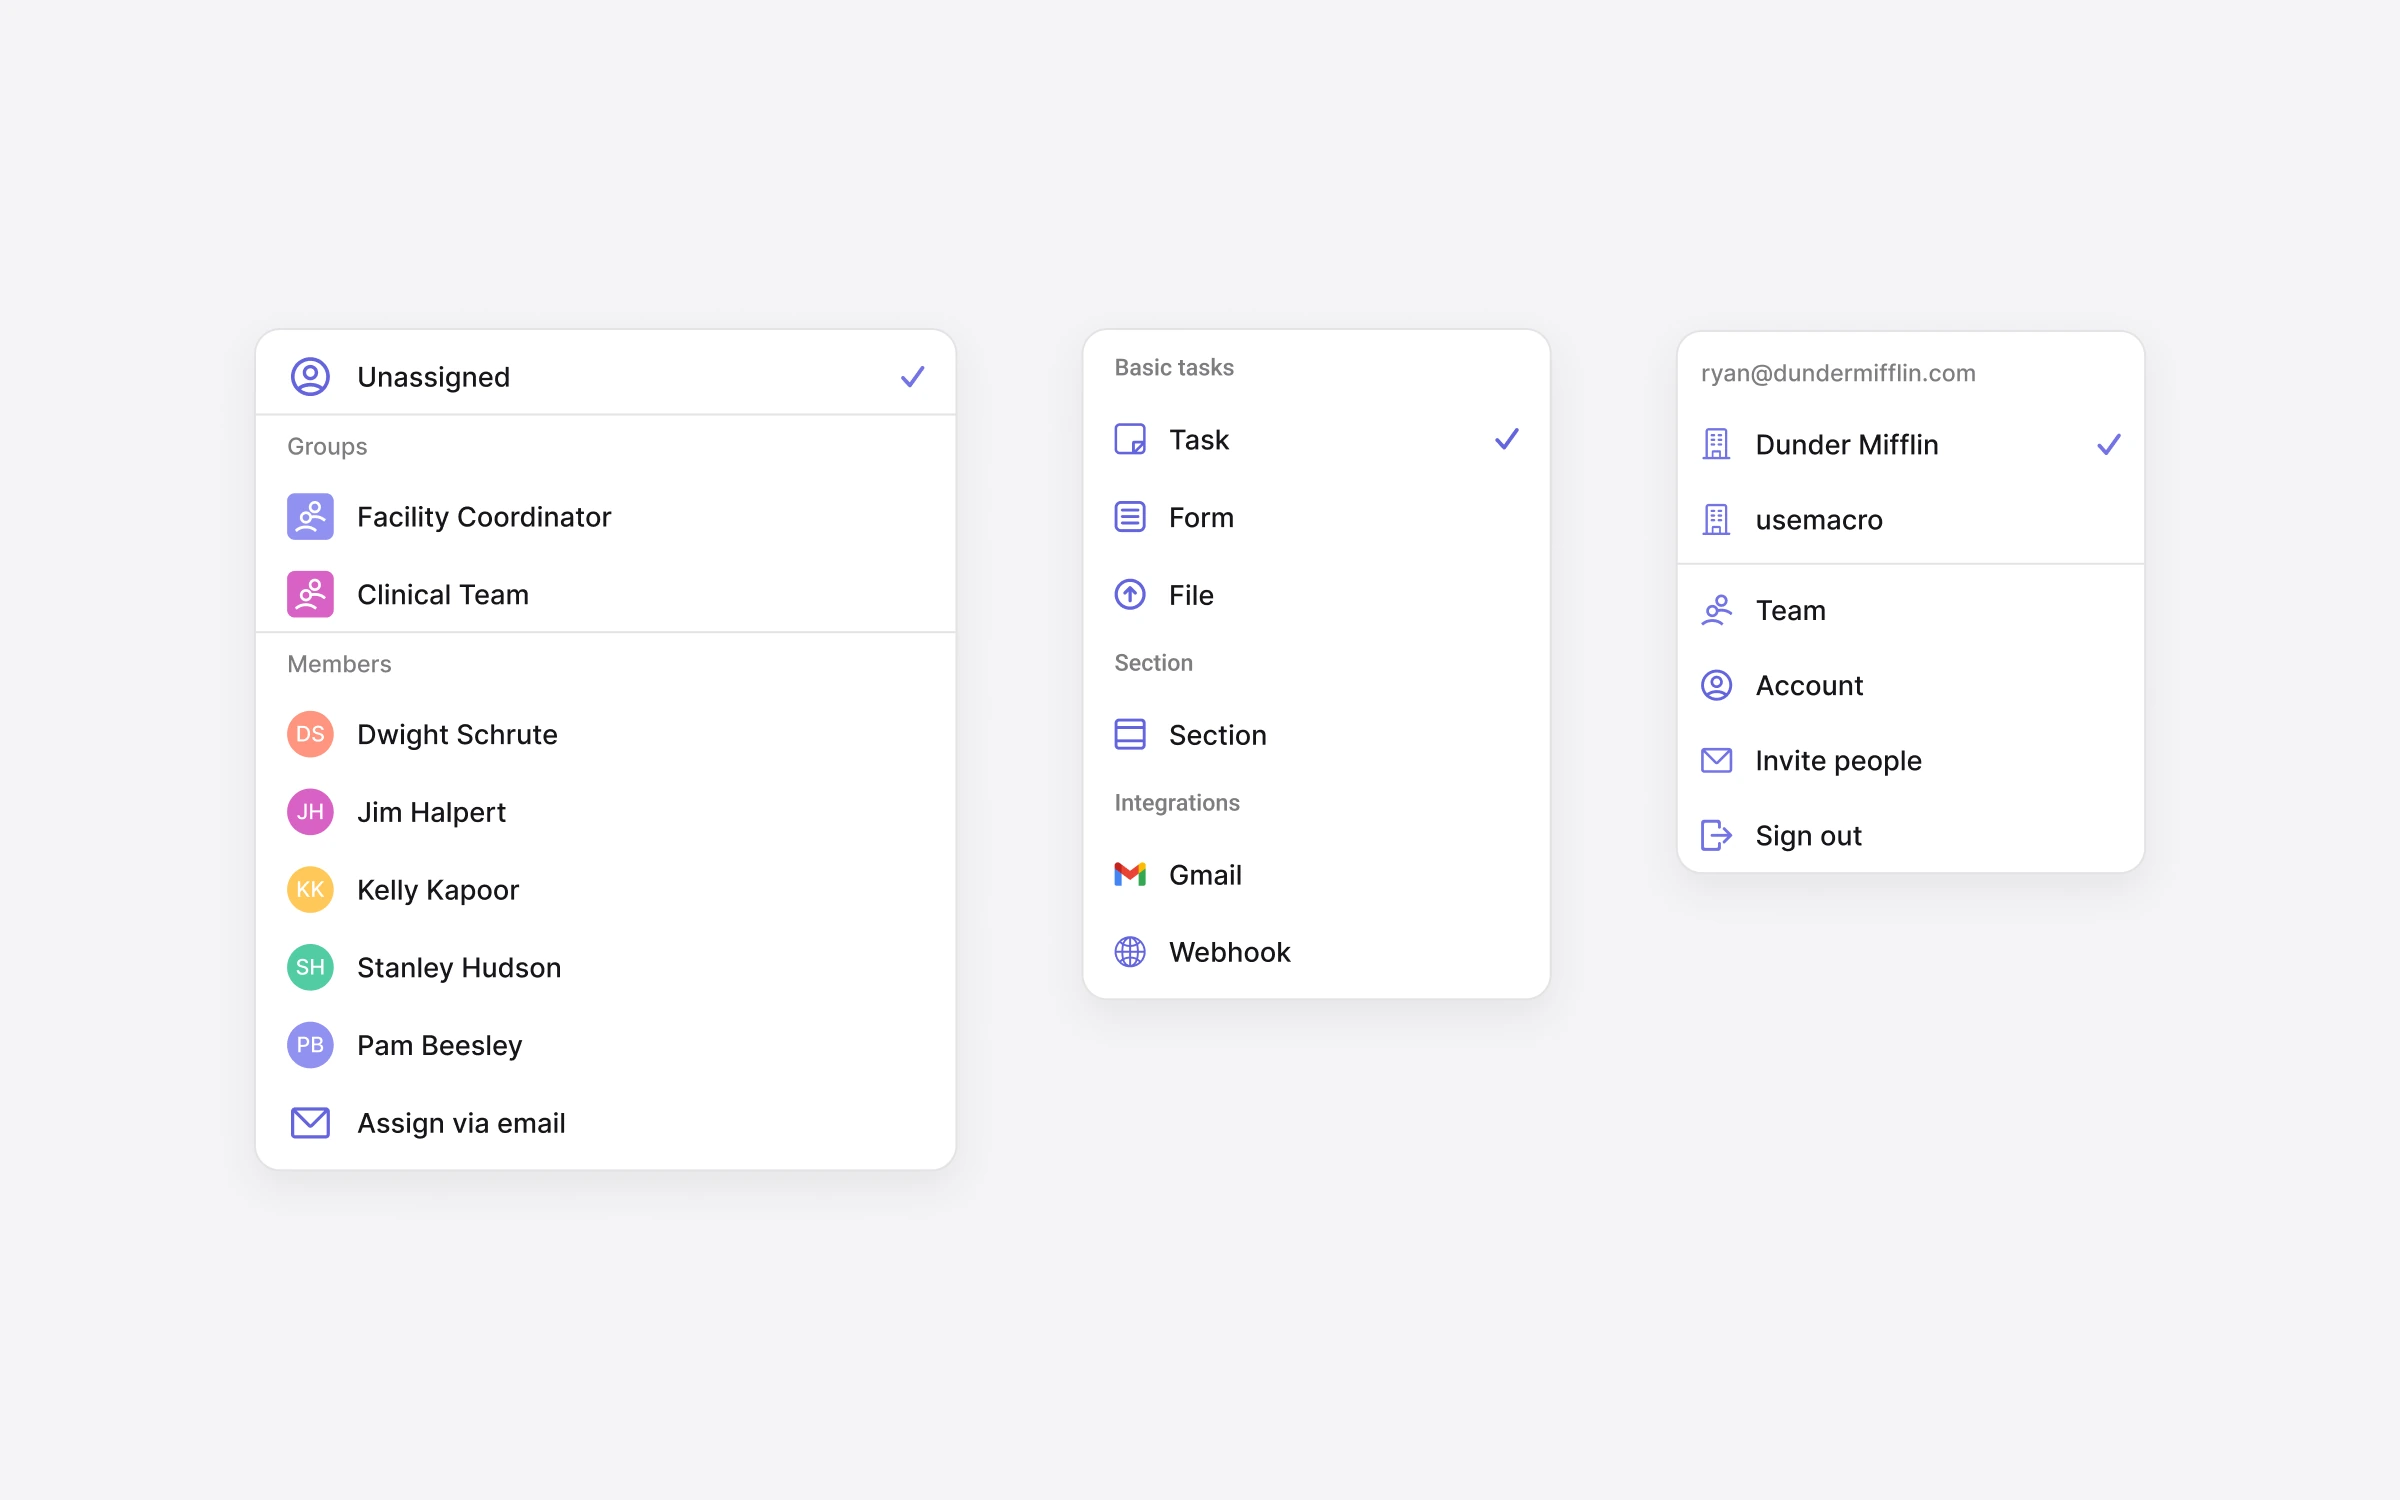Click the Gmail logo icon

pos(1130,874)
